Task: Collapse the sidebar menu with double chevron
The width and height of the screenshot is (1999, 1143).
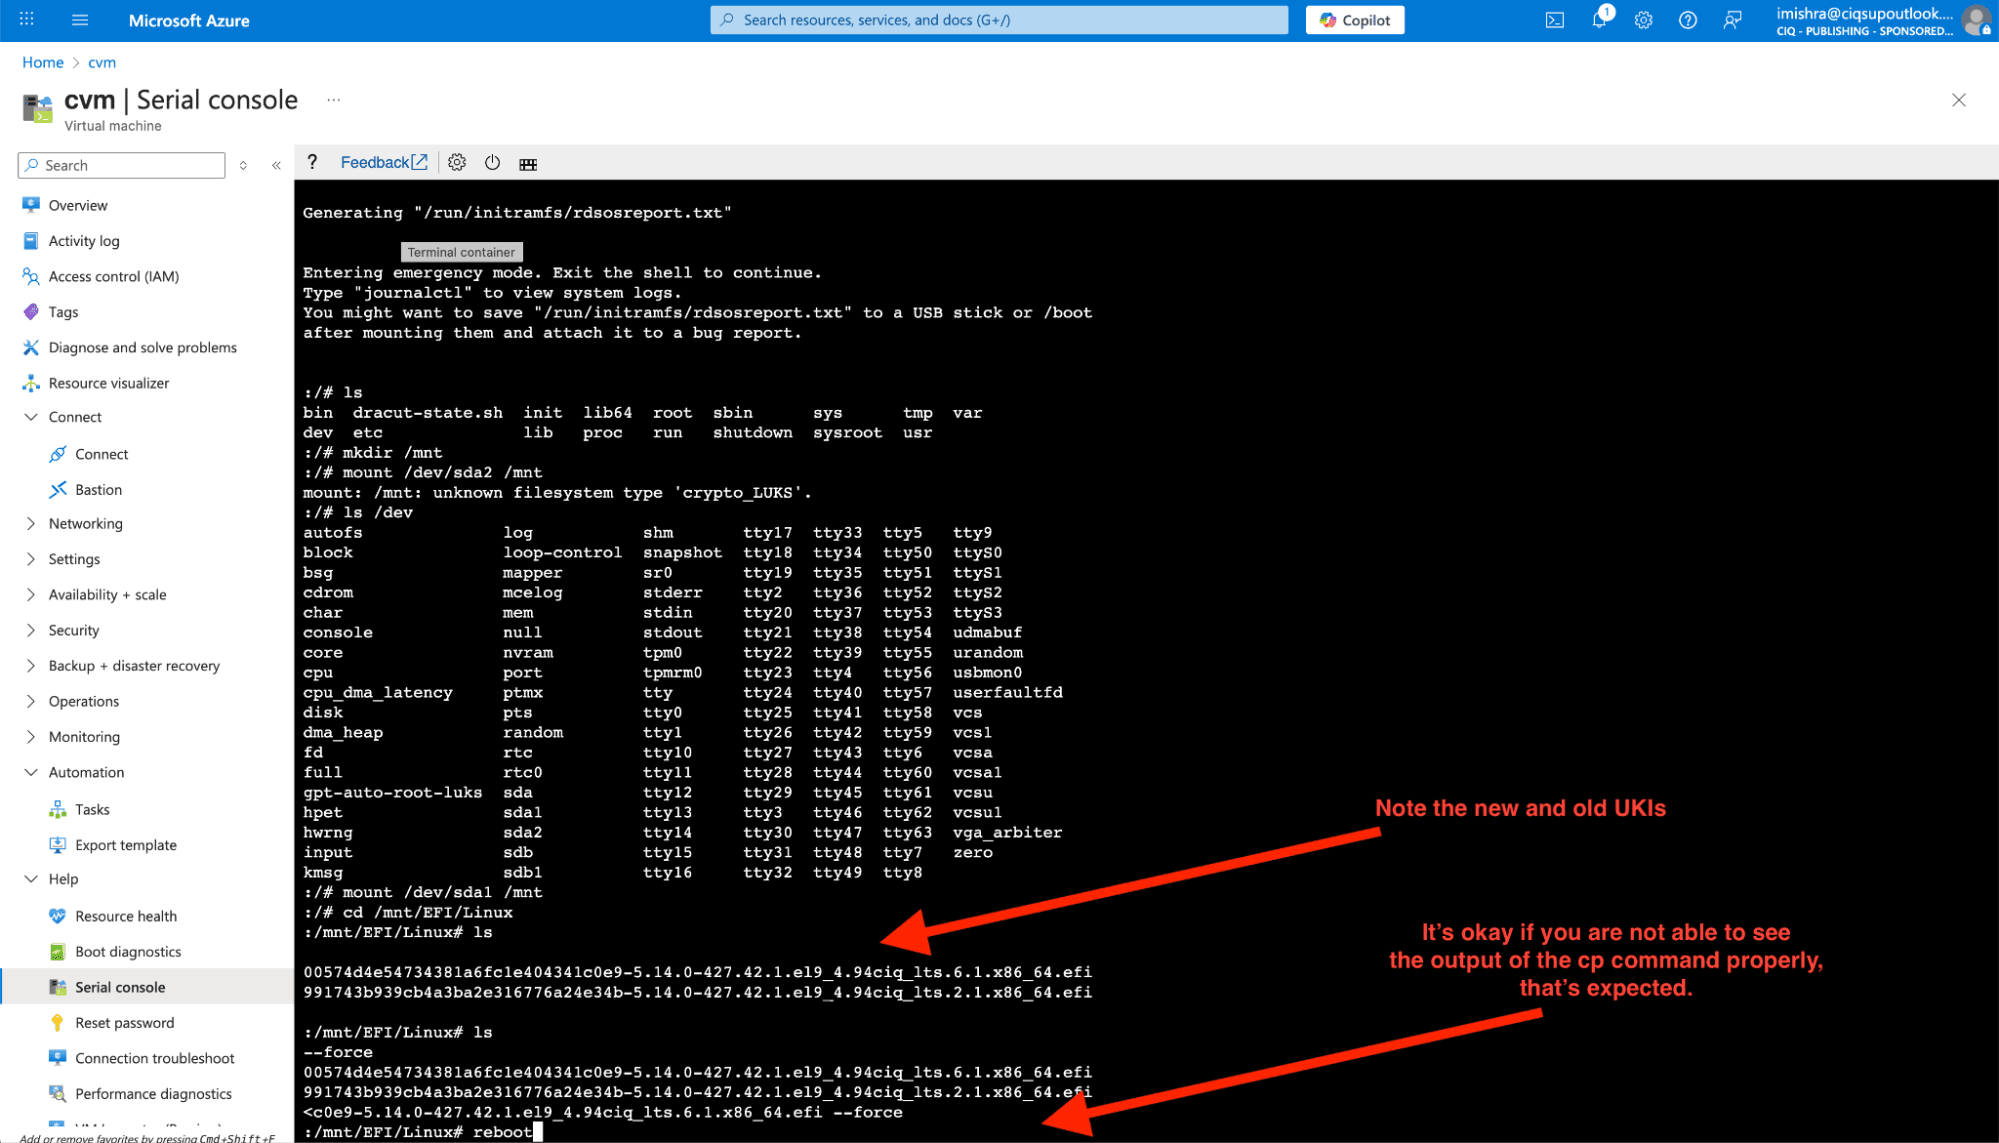Action: tap(276, 166)
